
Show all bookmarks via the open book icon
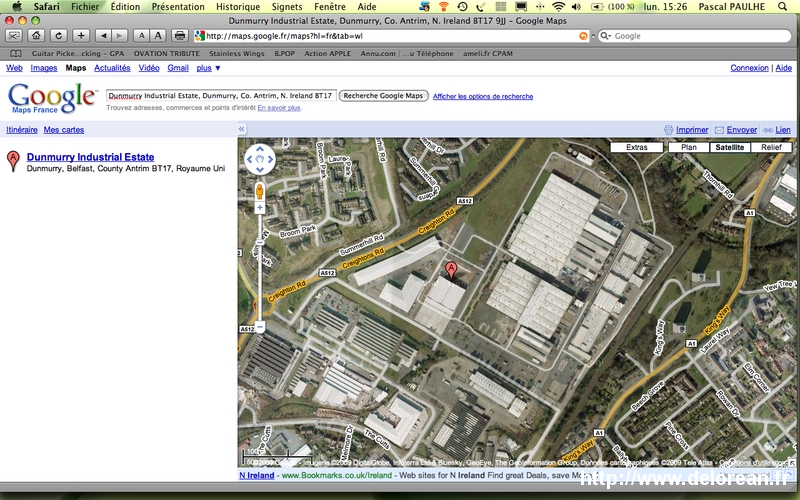[16, 54]
